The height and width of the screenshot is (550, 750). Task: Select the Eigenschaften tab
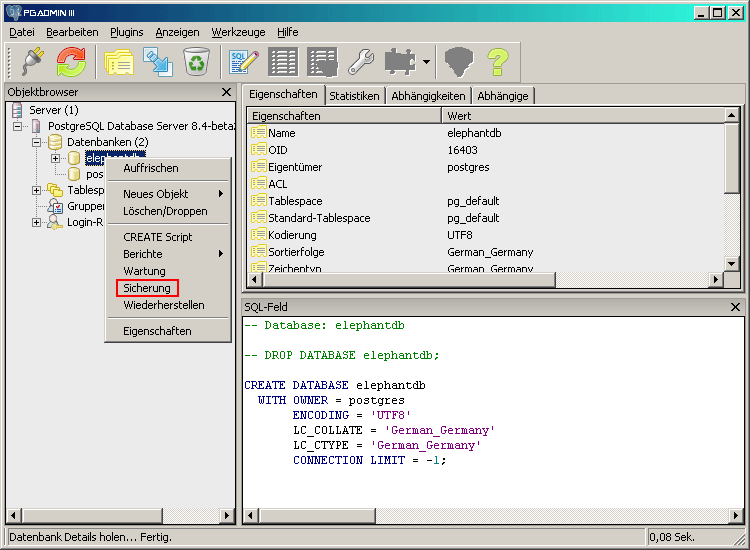point(283,94)
